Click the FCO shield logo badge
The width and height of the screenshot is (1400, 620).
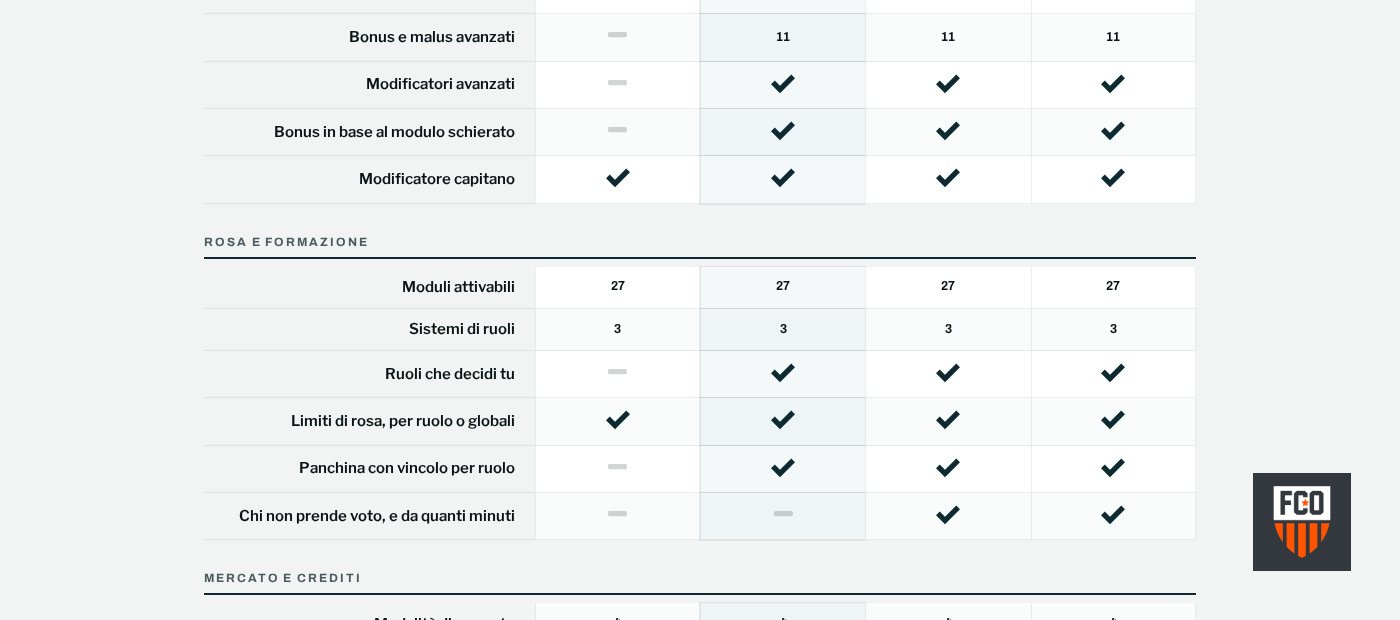(x=1302, y=522)
